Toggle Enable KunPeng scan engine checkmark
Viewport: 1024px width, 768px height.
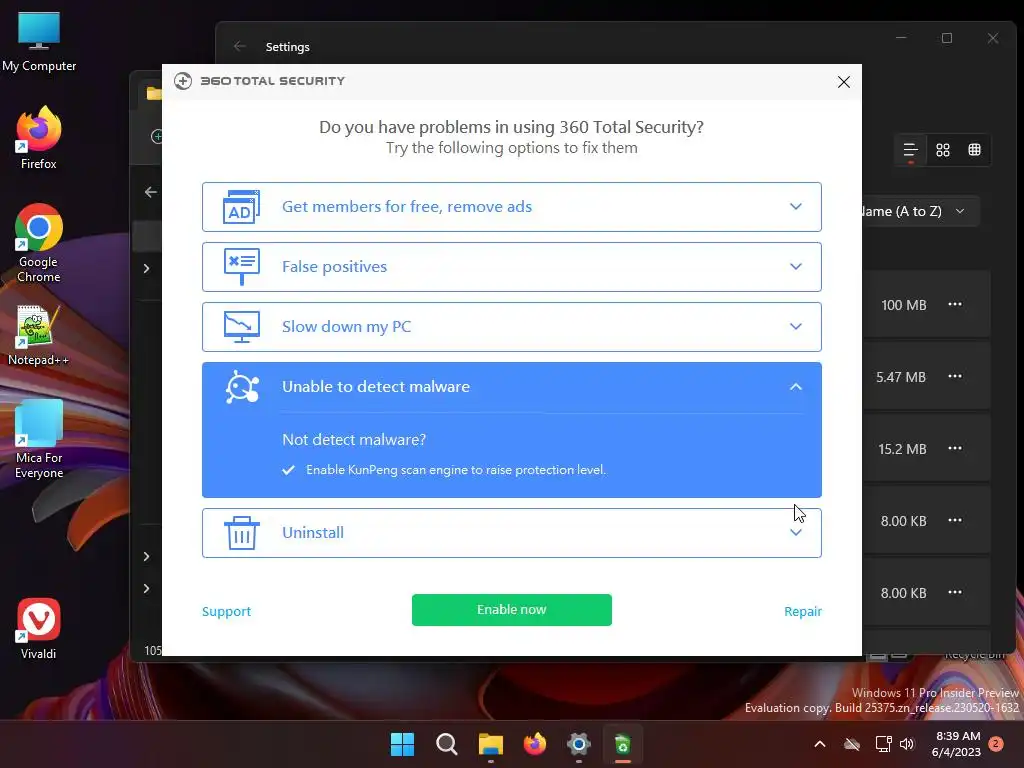(289, 470)
